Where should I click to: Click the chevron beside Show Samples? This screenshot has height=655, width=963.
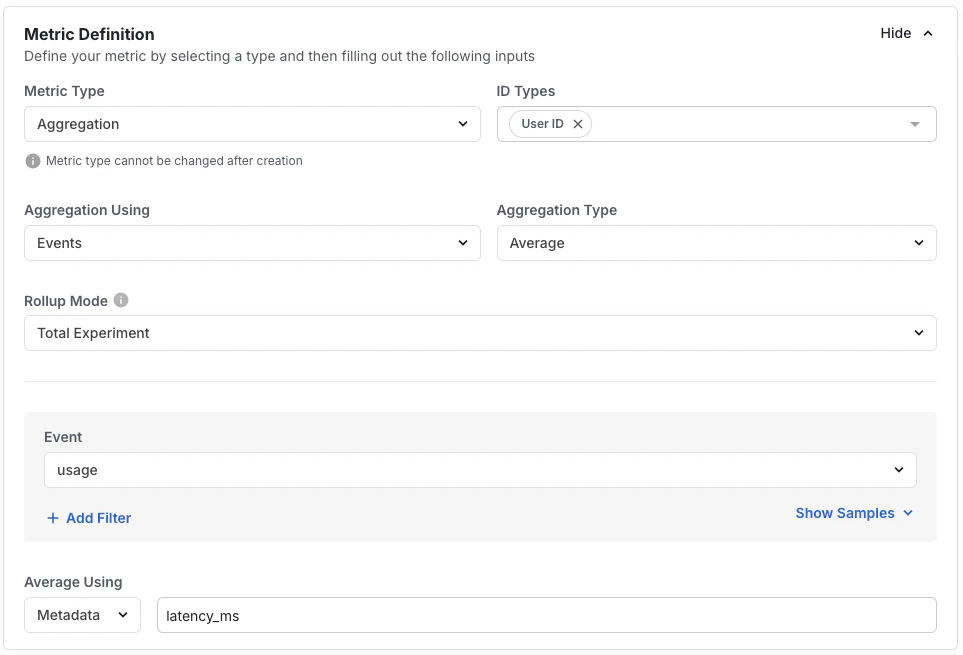tap(909, 513)
